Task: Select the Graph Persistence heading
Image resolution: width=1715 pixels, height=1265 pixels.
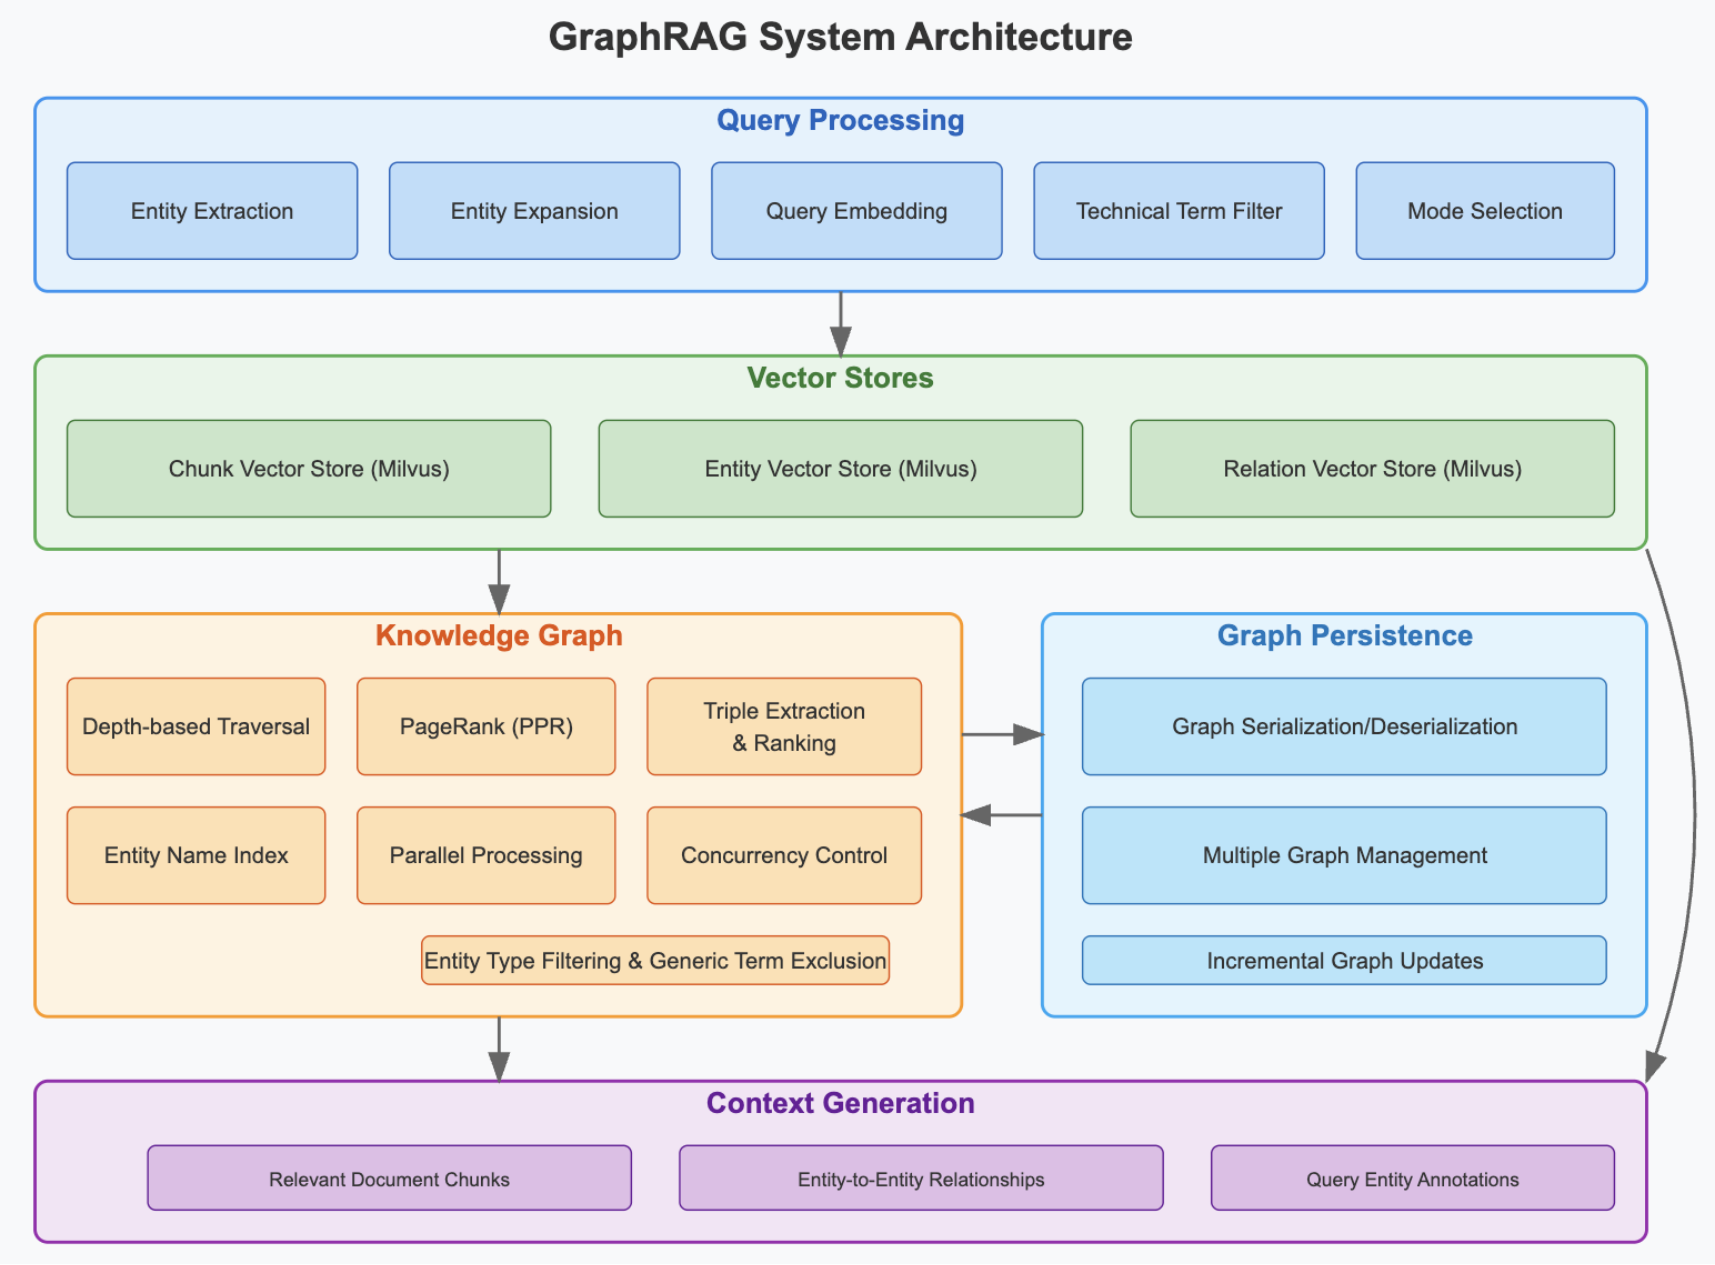Action: point(1344,636)
